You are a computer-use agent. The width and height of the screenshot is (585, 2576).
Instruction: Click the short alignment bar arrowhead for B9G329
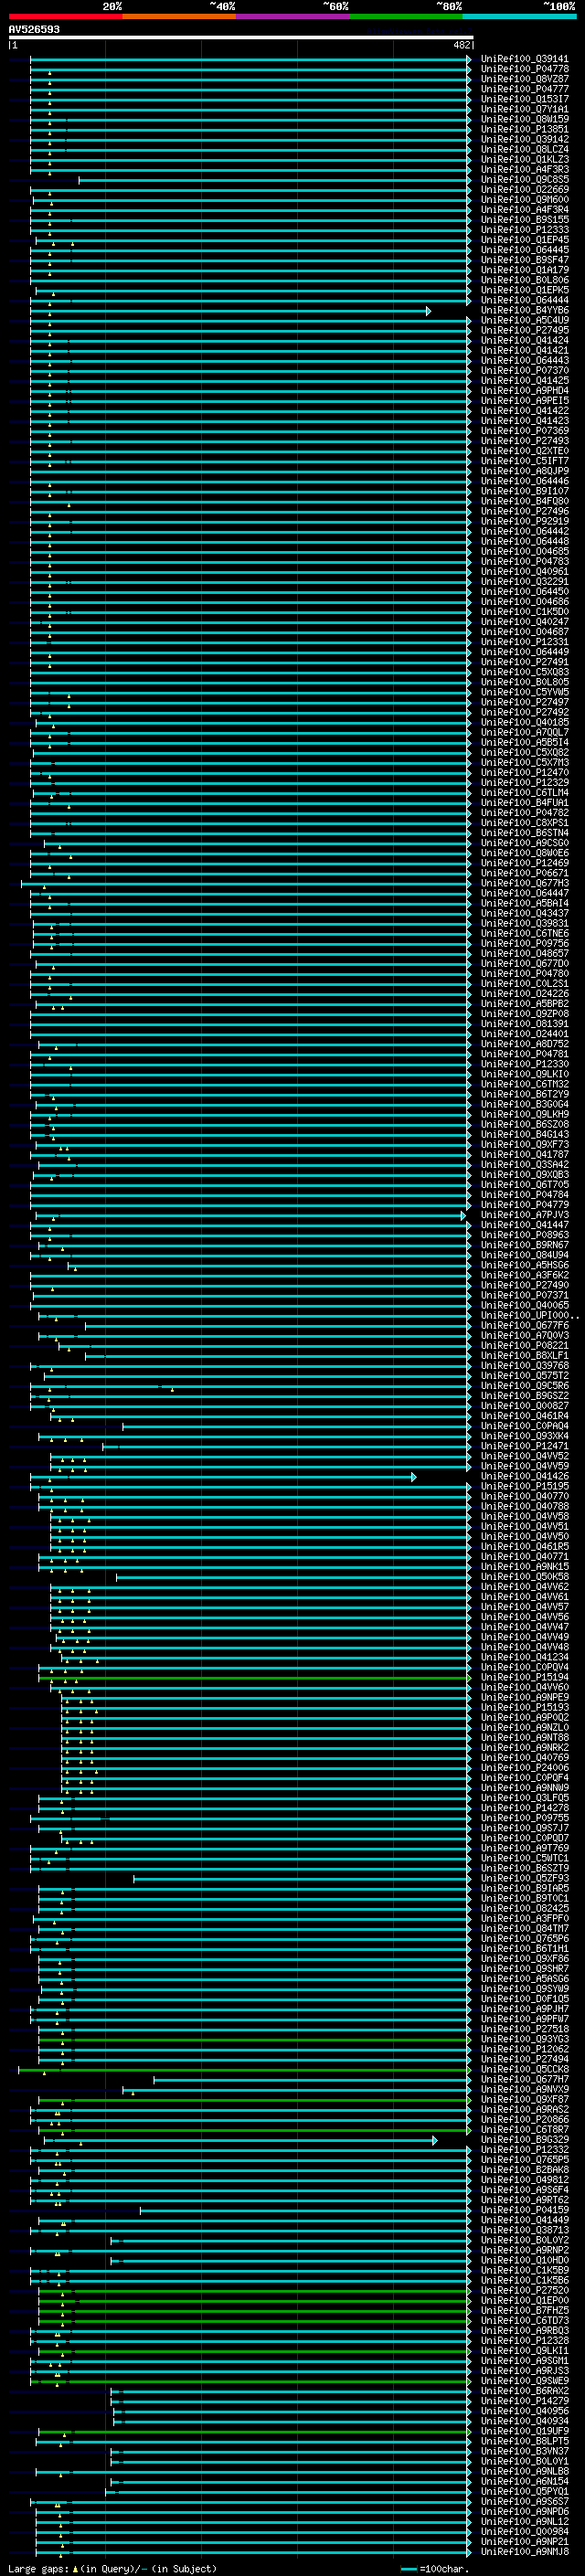(435, 2141)
